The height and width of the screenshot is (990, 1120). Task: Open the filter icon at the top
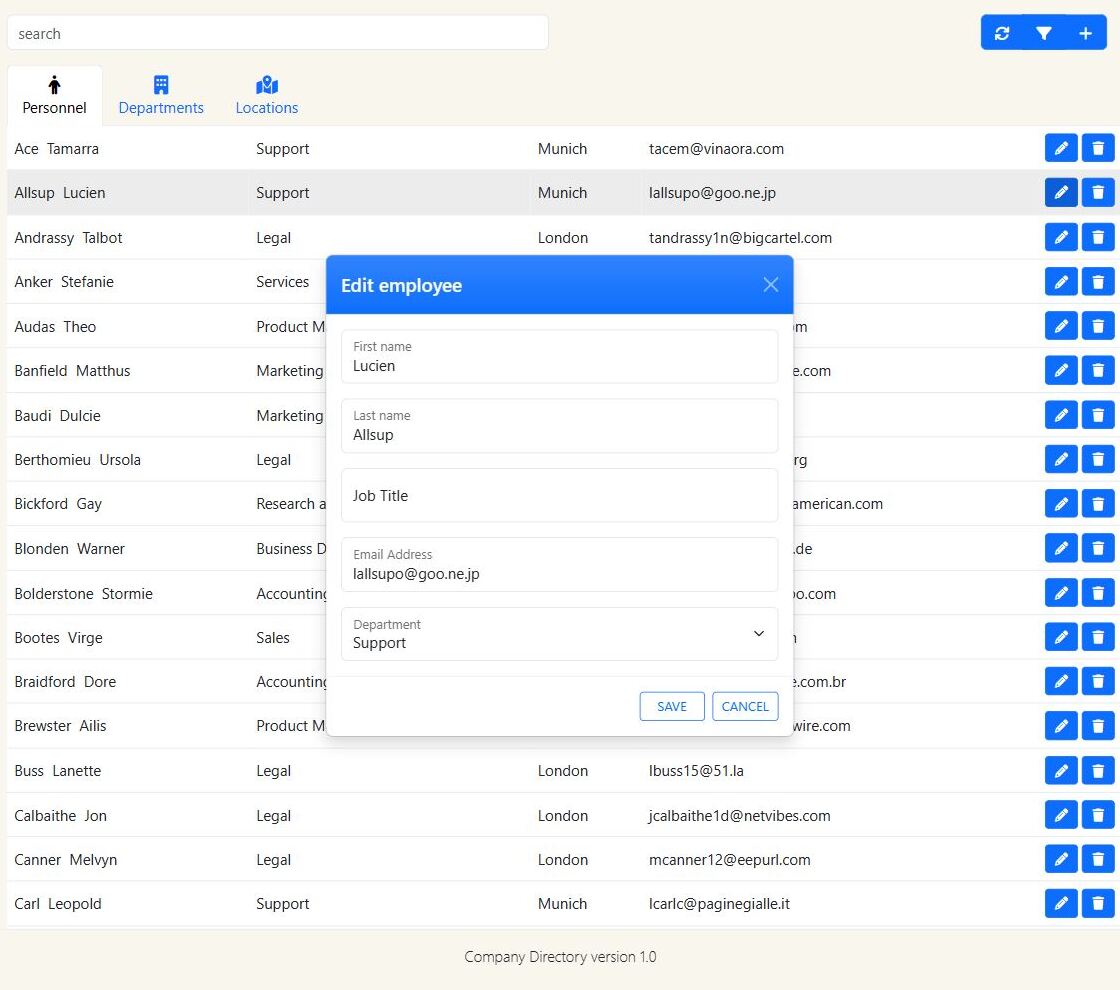point(1044,32)
